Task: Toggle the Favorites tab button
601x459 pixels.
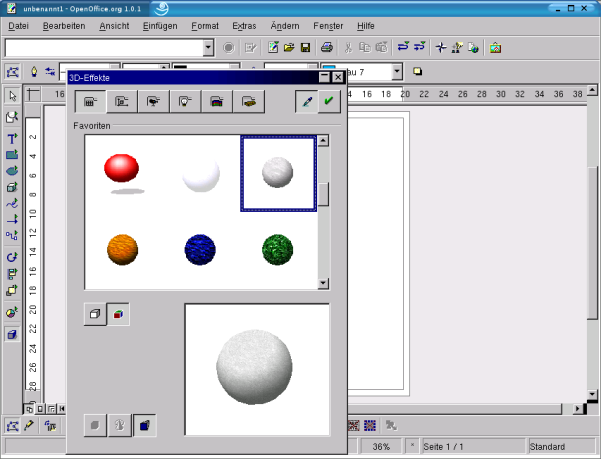Action: (90, 101)
